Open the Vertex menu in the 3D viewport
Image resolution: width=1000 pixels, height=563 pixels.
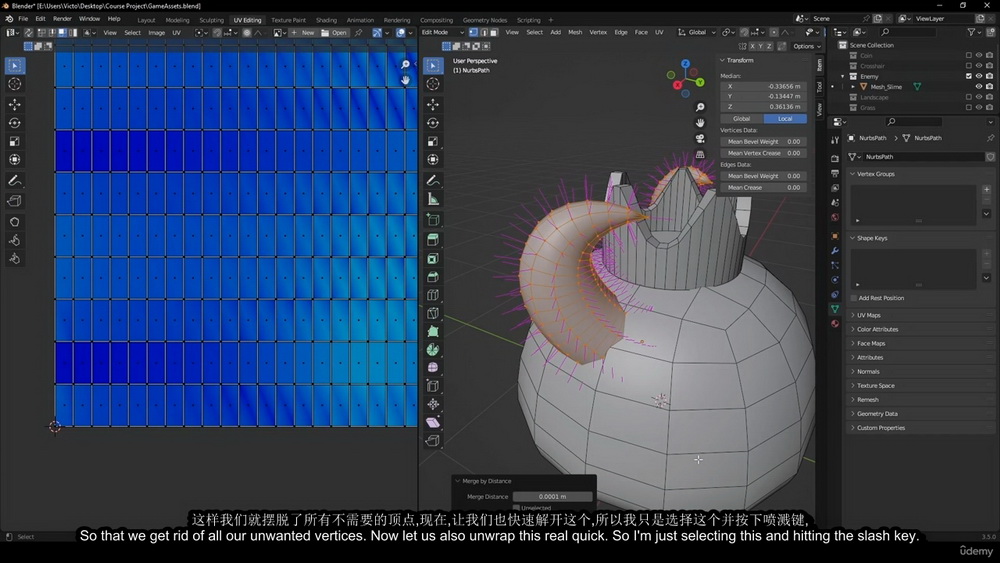[598, 32]
